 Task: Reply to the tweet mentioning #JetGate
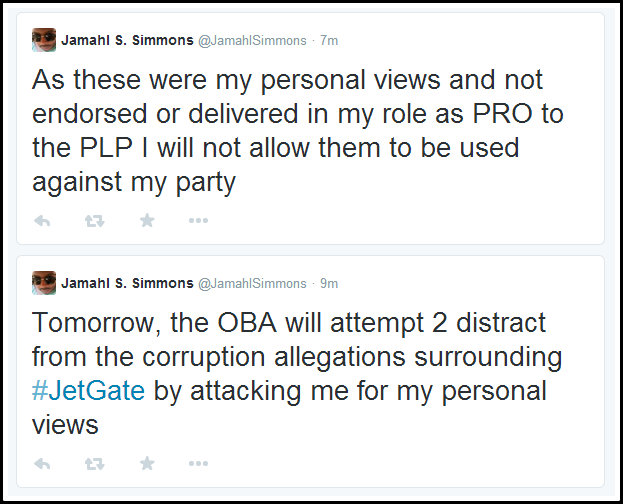(x=43, y=464)
